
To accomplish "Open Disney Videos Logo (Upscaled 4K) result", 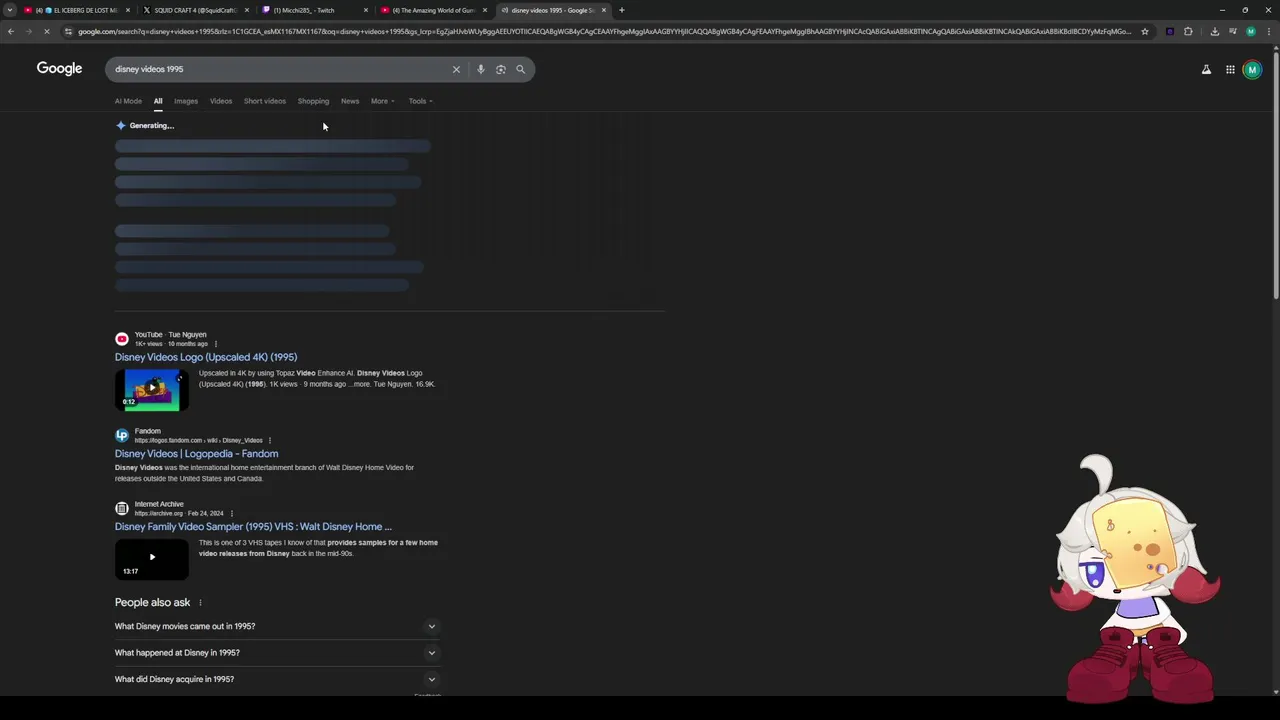I will point(206,357).
